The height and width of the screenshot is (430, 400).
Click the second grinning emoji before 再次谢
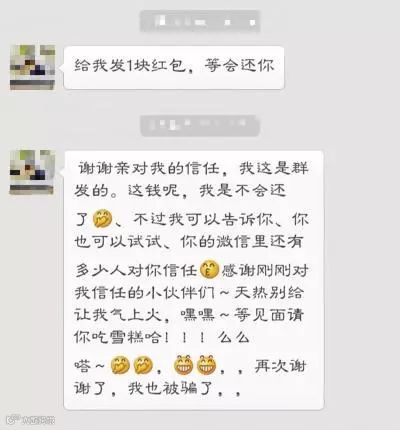(206, 365)
